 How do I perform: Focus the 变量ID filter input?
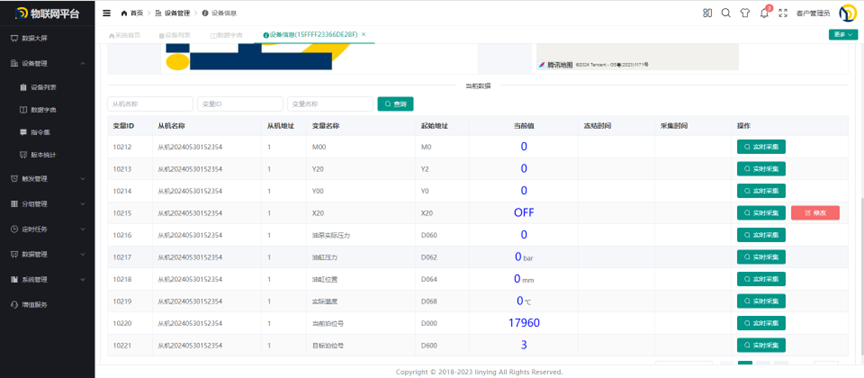[240, 104]
